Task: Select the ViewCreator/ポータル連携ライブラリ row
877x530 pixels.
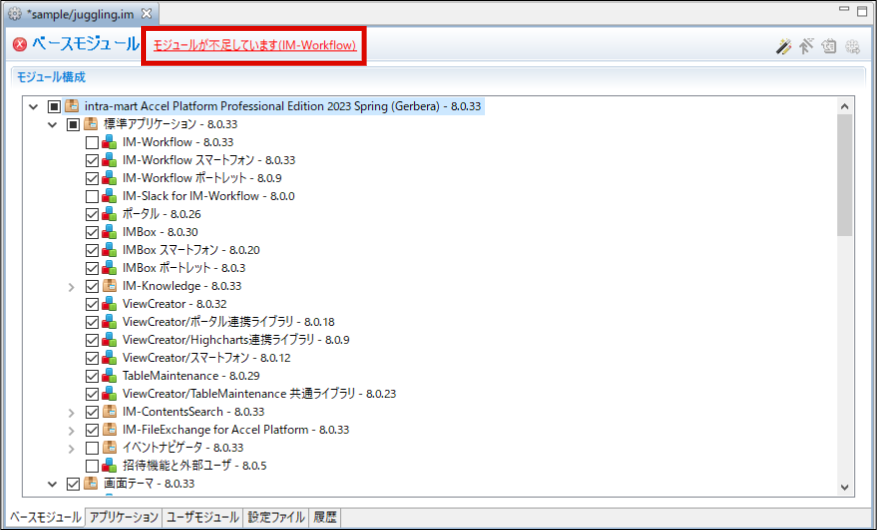Action: [228, 321]
